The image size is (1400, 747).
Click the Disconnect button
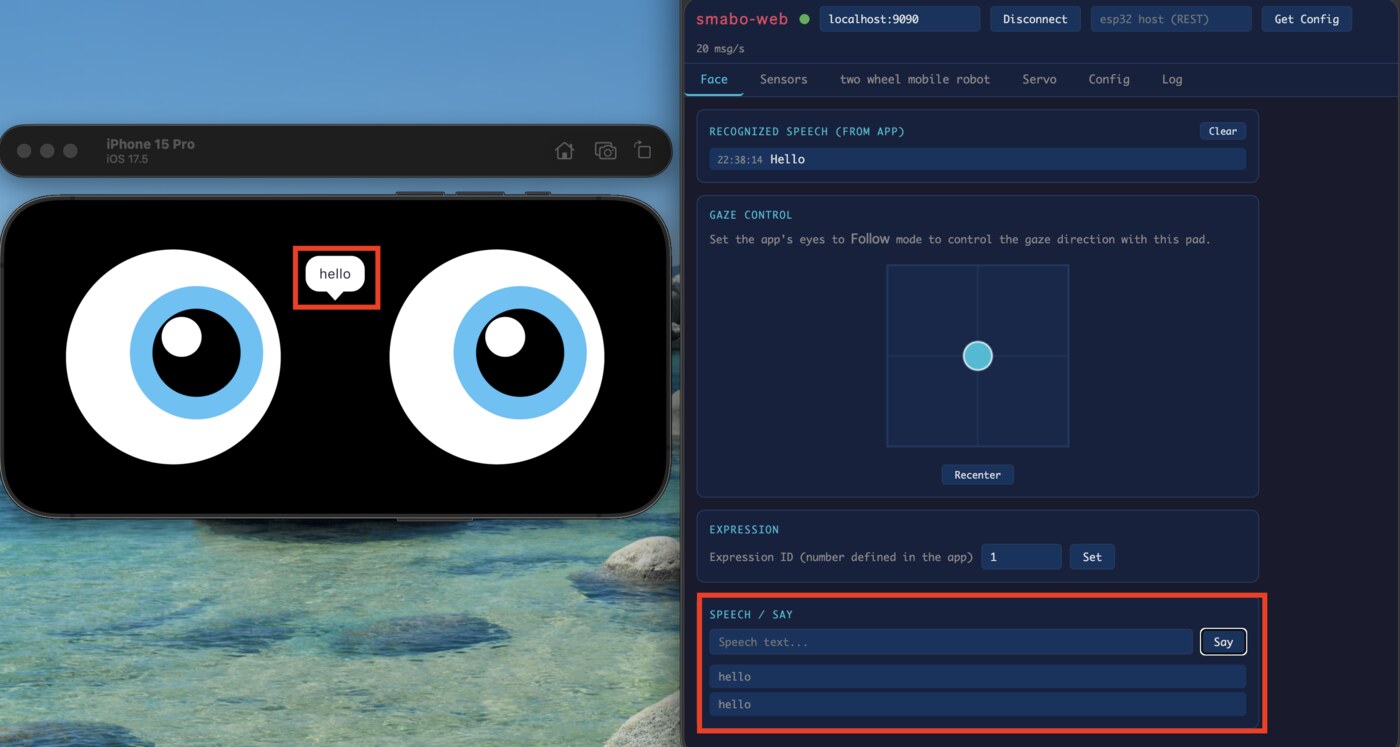click(1035, 19)
